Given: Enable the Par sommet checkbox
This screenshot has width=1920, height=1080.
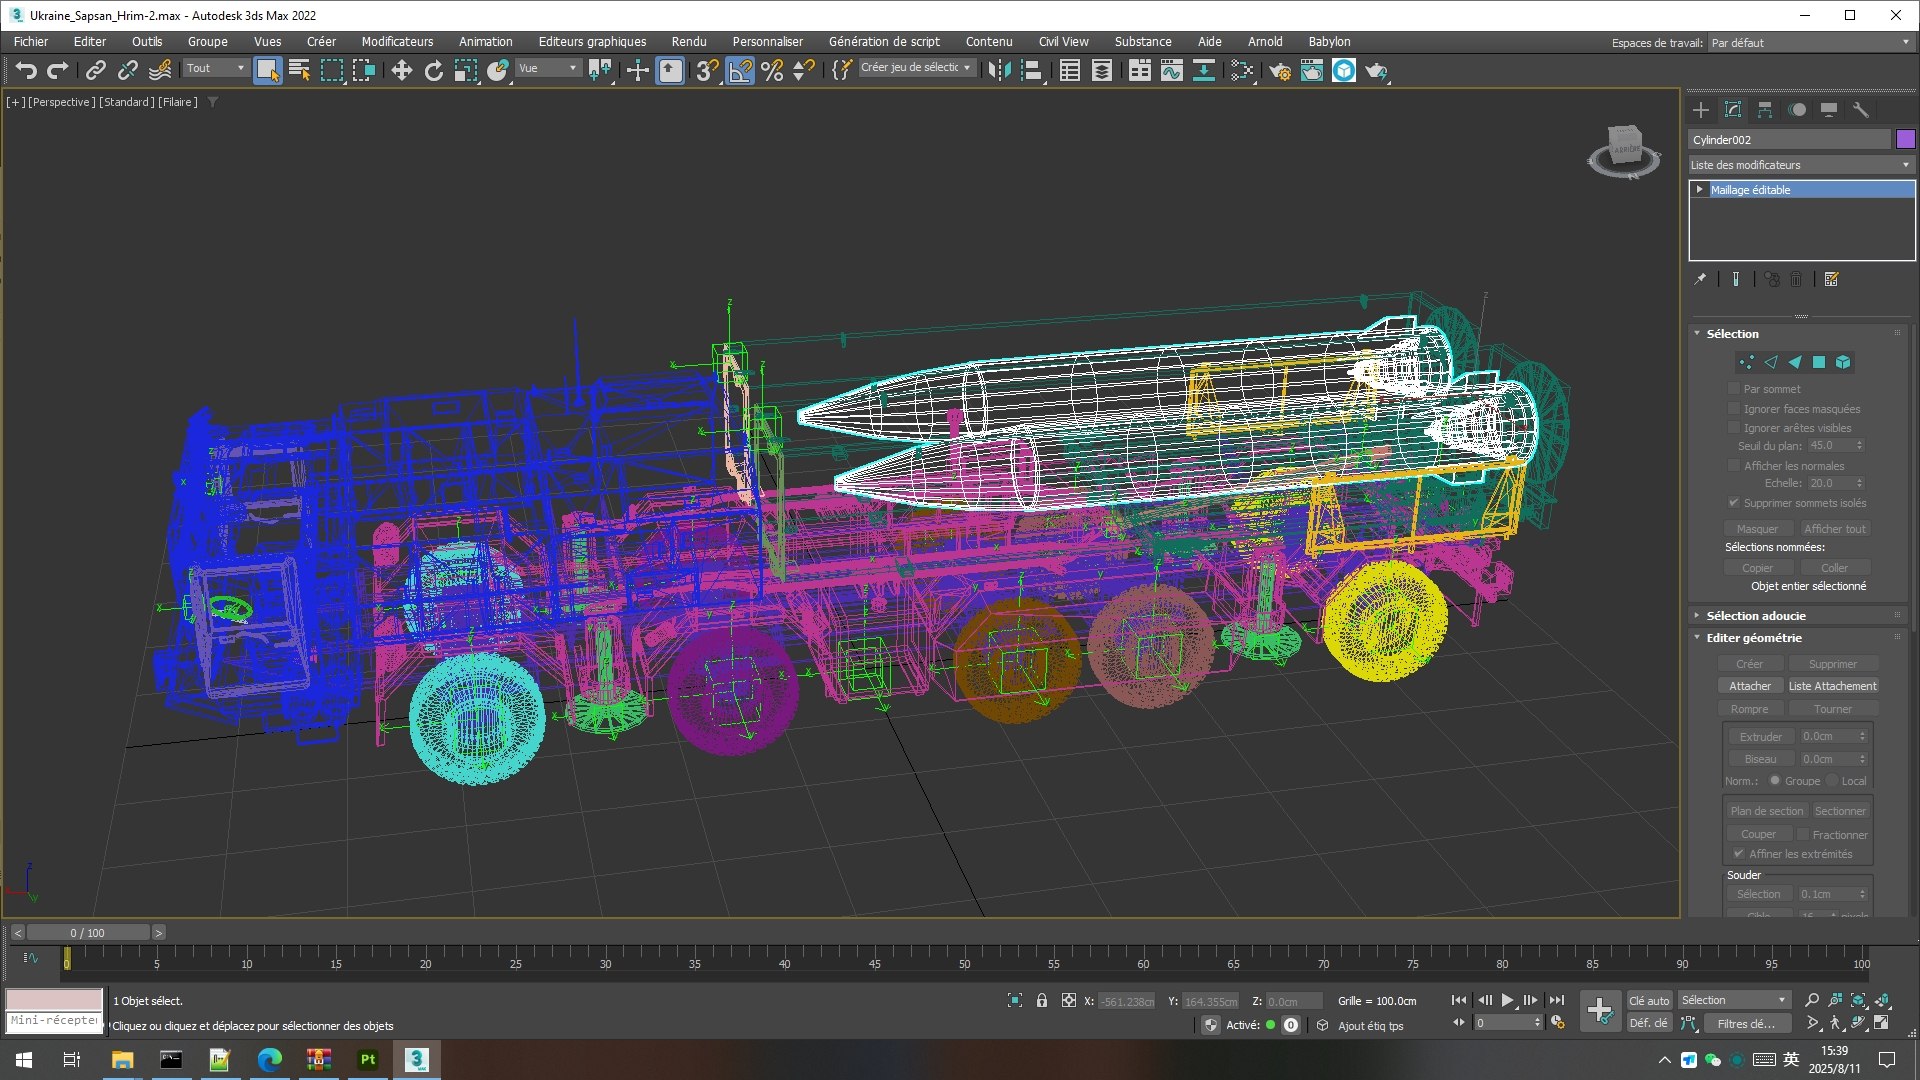Looking at the screenshot, I should click(1734, 389).
